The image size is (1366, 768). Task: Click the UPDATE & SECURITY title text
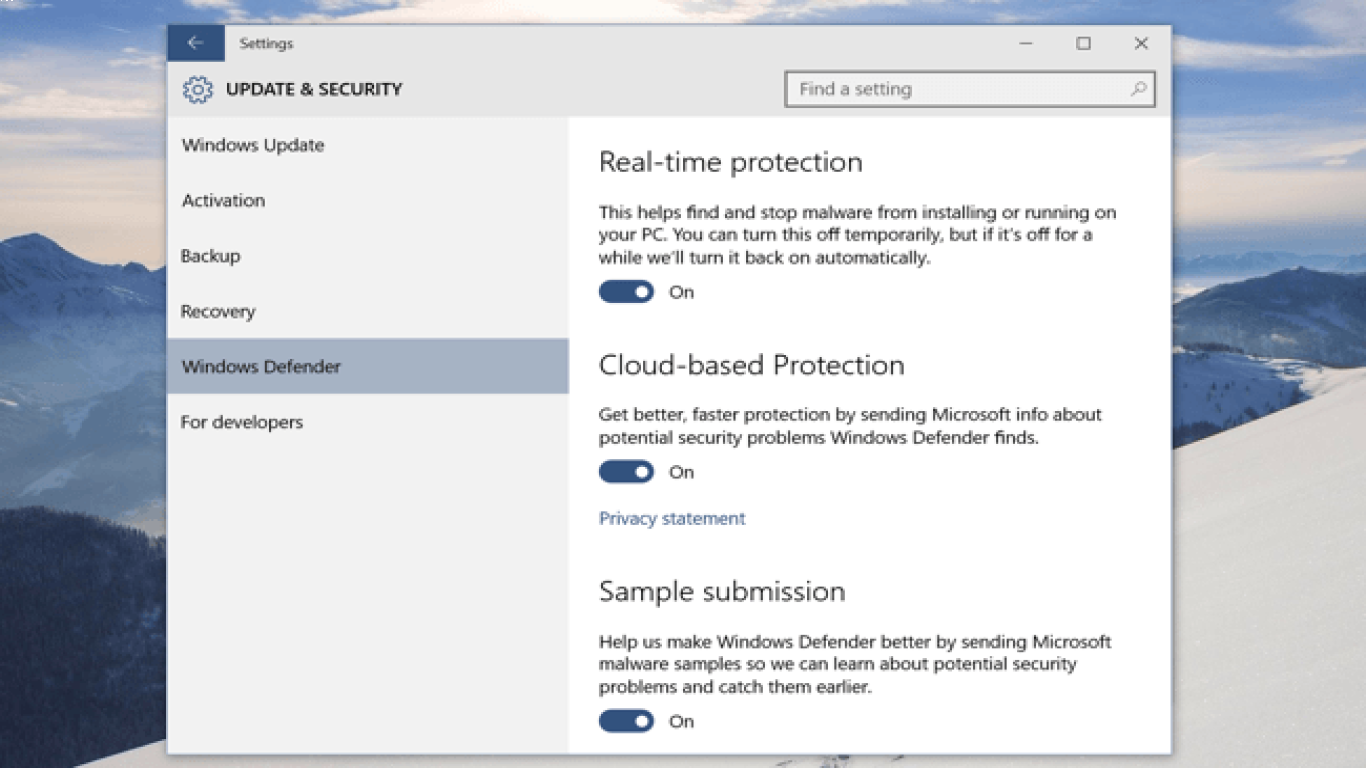click(x=314, y=89)
